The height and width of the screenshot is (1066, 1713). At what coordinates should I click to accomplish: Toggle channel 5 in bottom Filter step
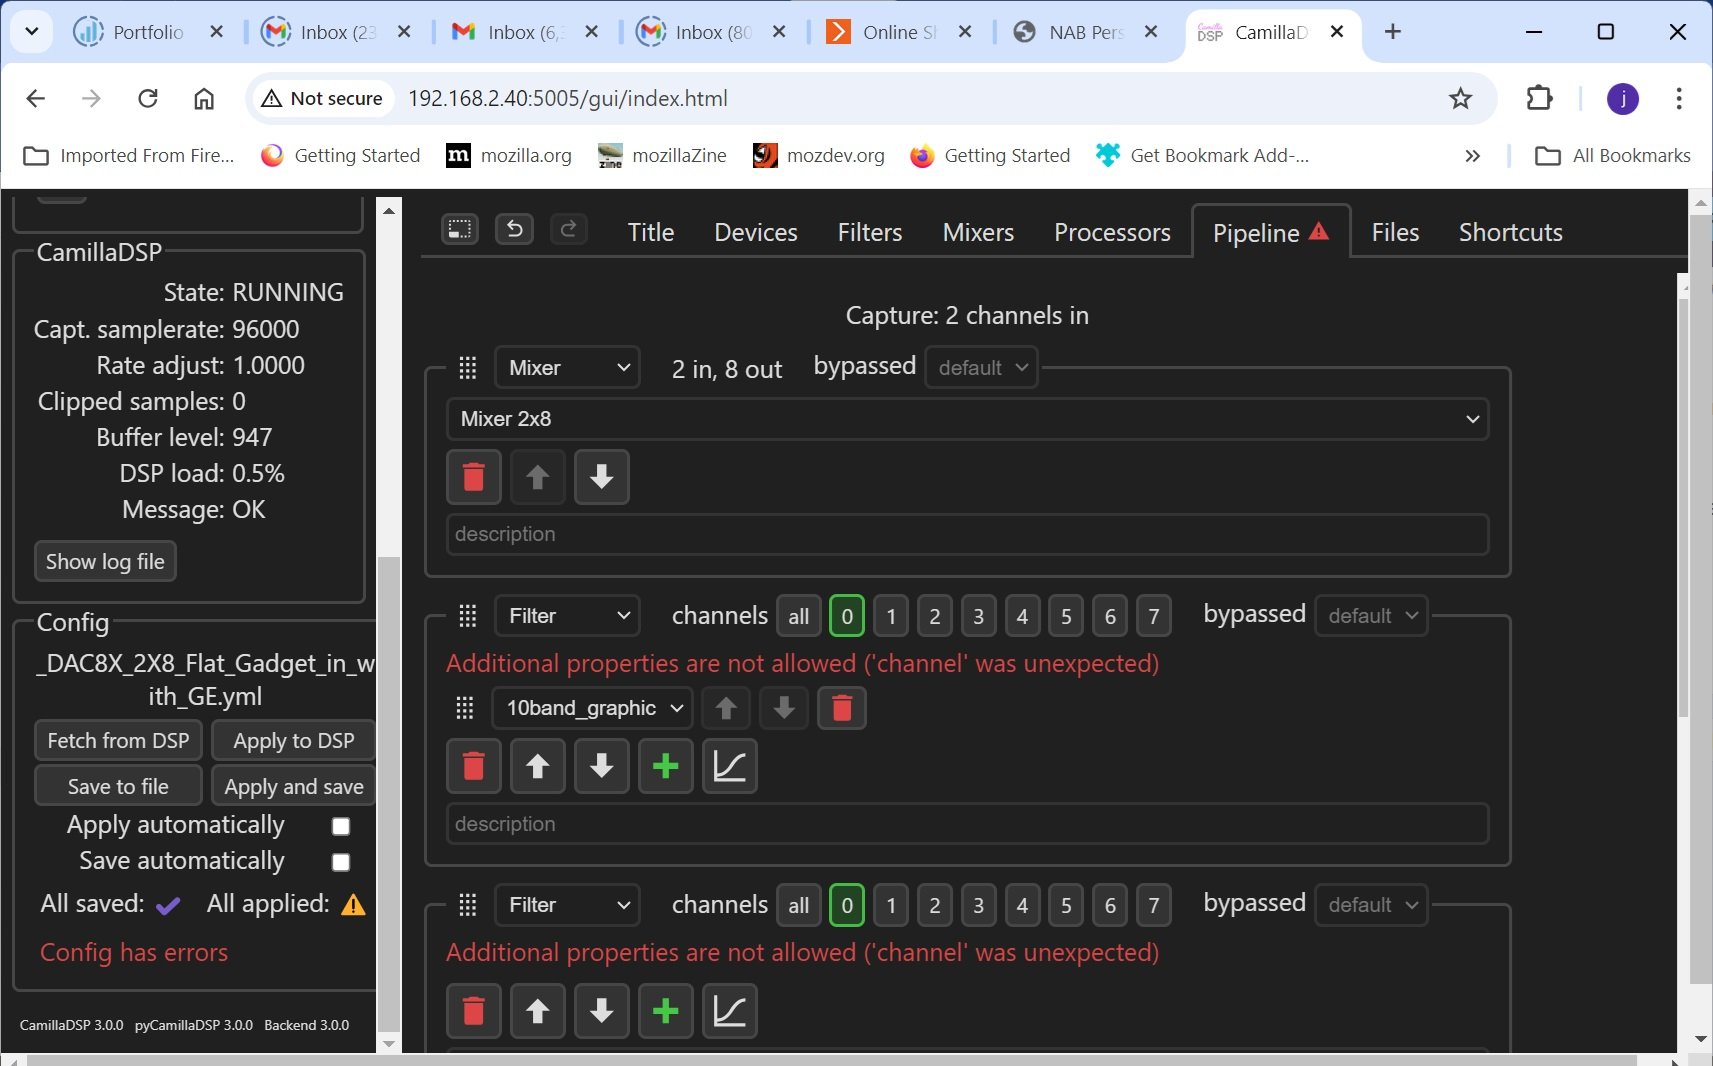(x=1066, y=905)
